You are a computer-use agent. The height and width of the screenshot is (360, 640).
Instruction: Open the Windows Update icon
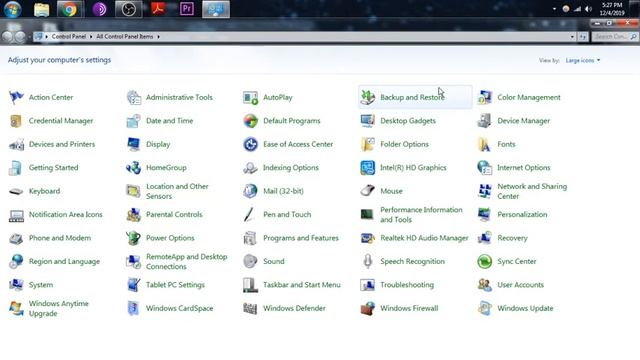click(x=484, y=308)
